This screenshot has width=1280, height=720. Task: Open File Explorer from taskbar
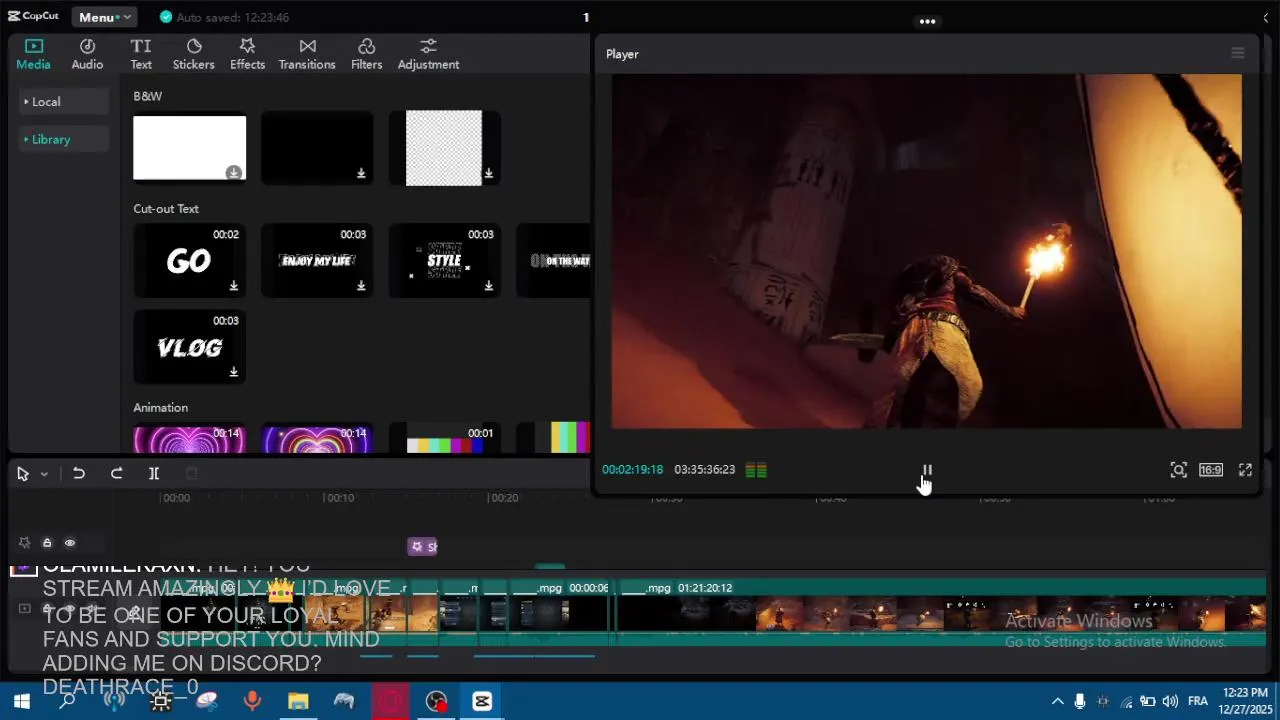pyautogui.click(x=298, y=701)
